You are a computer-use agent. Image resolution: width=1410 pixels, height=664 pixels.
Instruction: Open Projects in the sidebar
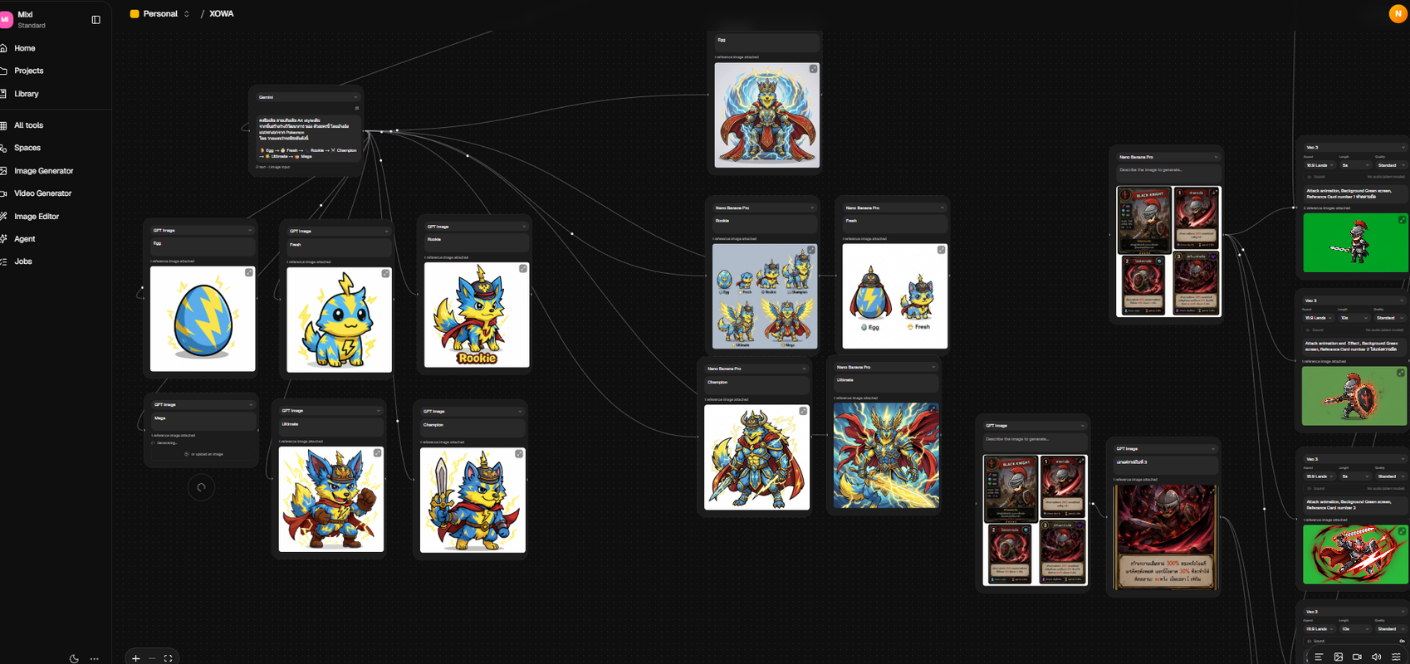click(28, 71)
